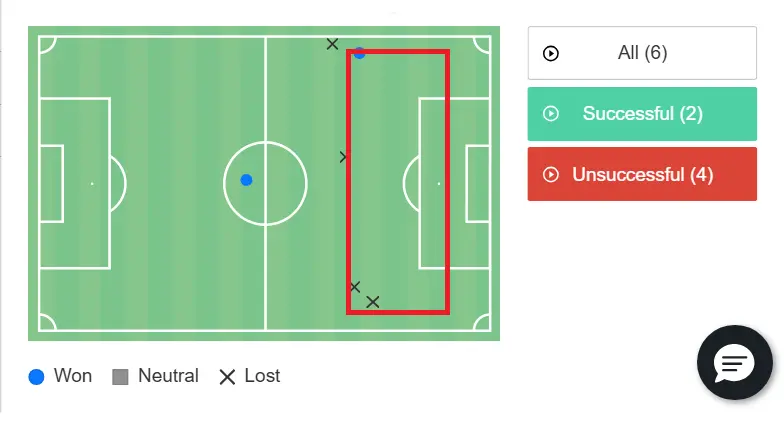Image resolution: width=784 pixels, height=431 pixels.
Task: Click the Lost legend label text
Action: coord(262,376)
